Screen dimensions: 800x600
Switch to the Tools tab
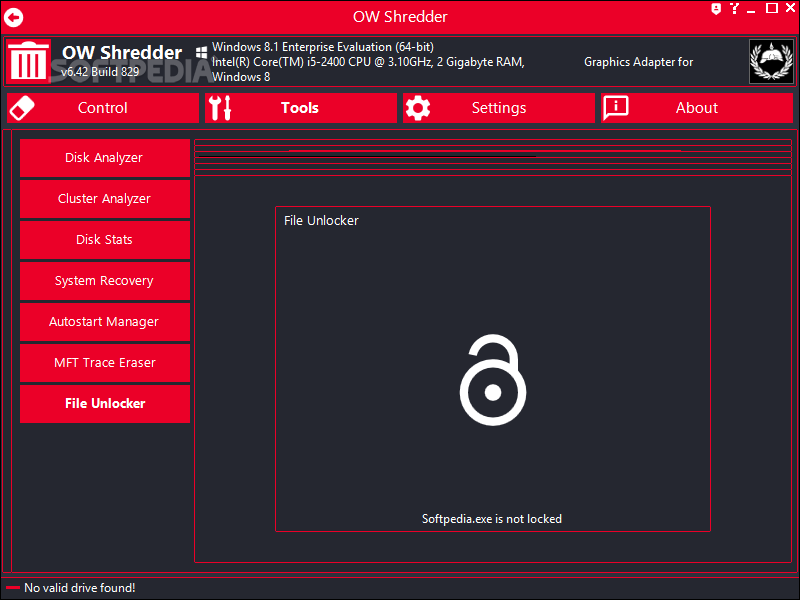click(x=301, y=108)
